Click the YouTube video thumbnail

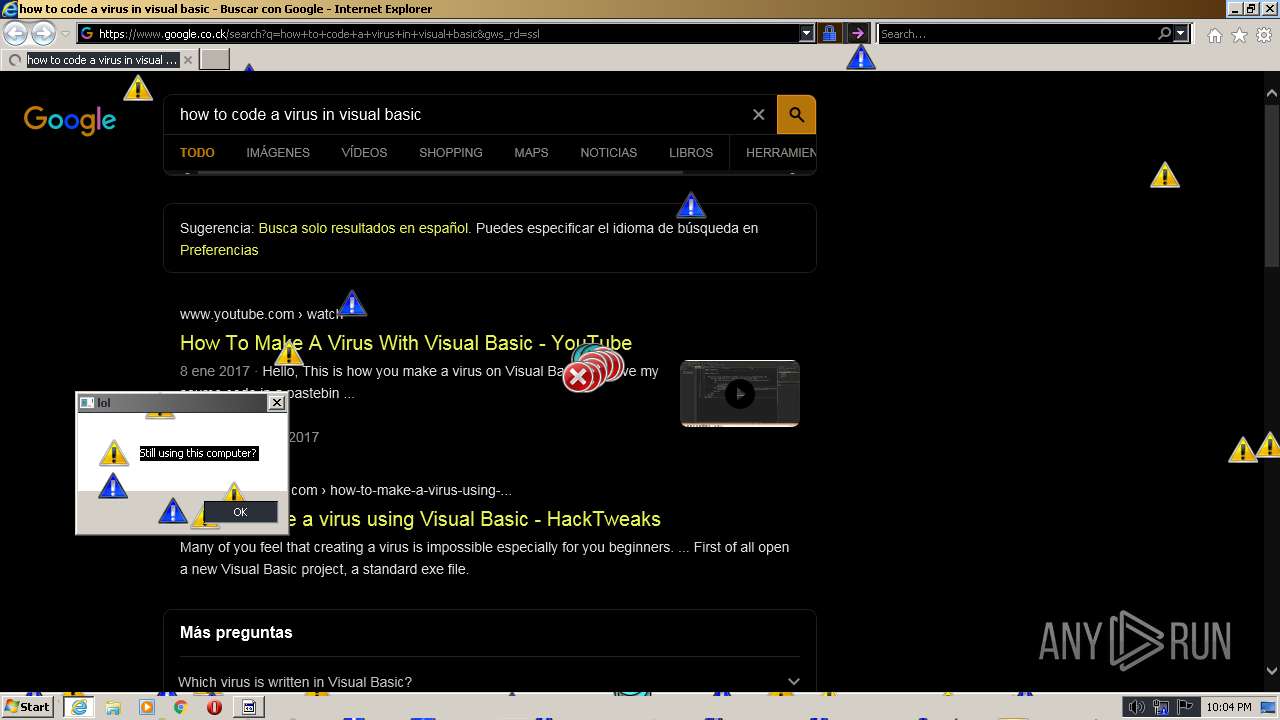(x=740, y=393)
